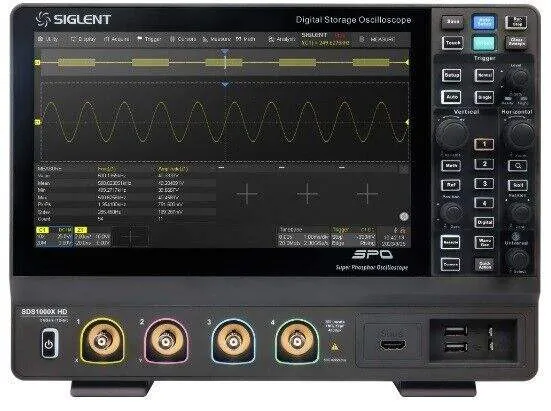Push the vertical position knob
The width and height of the screenshot is (551, 411).
pyautogui.click(x=451, y=212)
